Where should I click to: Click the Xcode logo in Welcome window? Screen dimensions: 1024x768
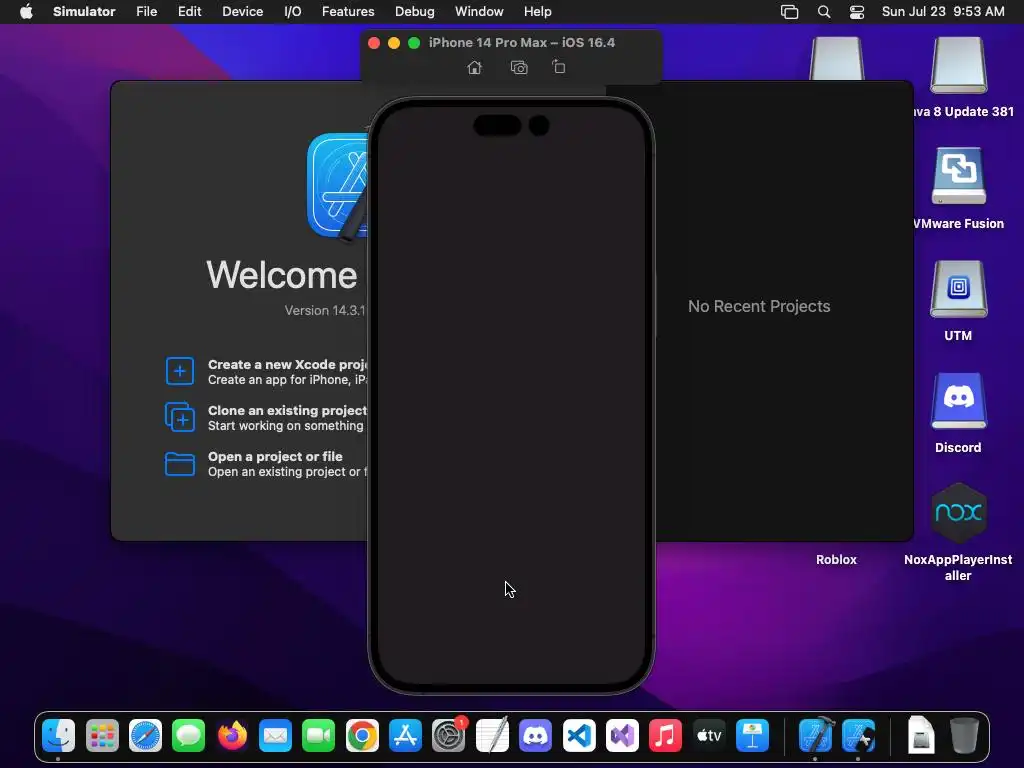pos(338,185)
